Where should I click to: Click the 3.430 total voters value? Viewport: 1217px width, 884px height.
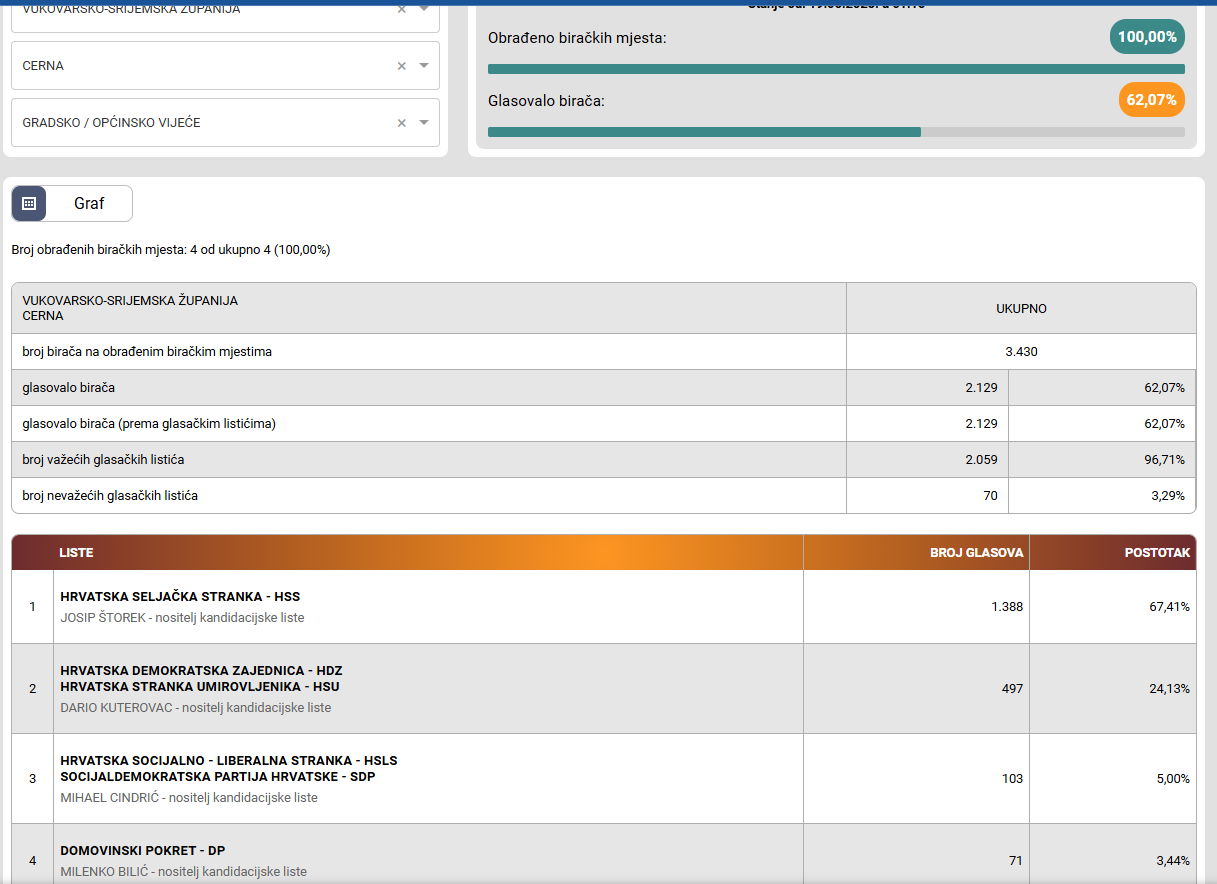tap(1021, 352)
